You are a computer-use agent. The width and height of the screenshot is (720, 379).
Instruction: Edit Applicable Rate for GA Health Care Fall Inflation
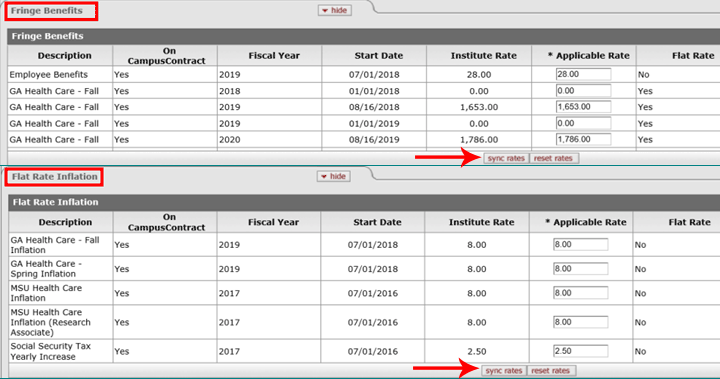coord(580,244)
